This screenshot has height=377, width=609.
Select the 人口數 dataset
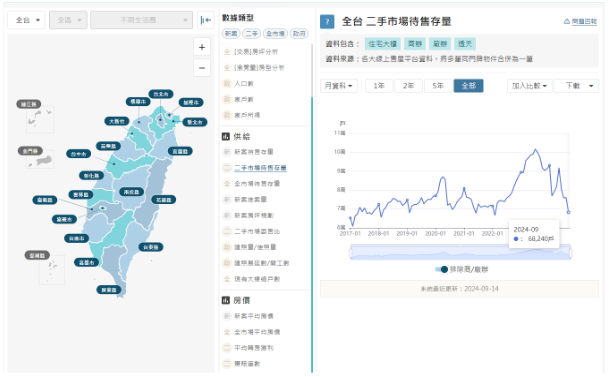pyautogui.click(x=244, y=83)
